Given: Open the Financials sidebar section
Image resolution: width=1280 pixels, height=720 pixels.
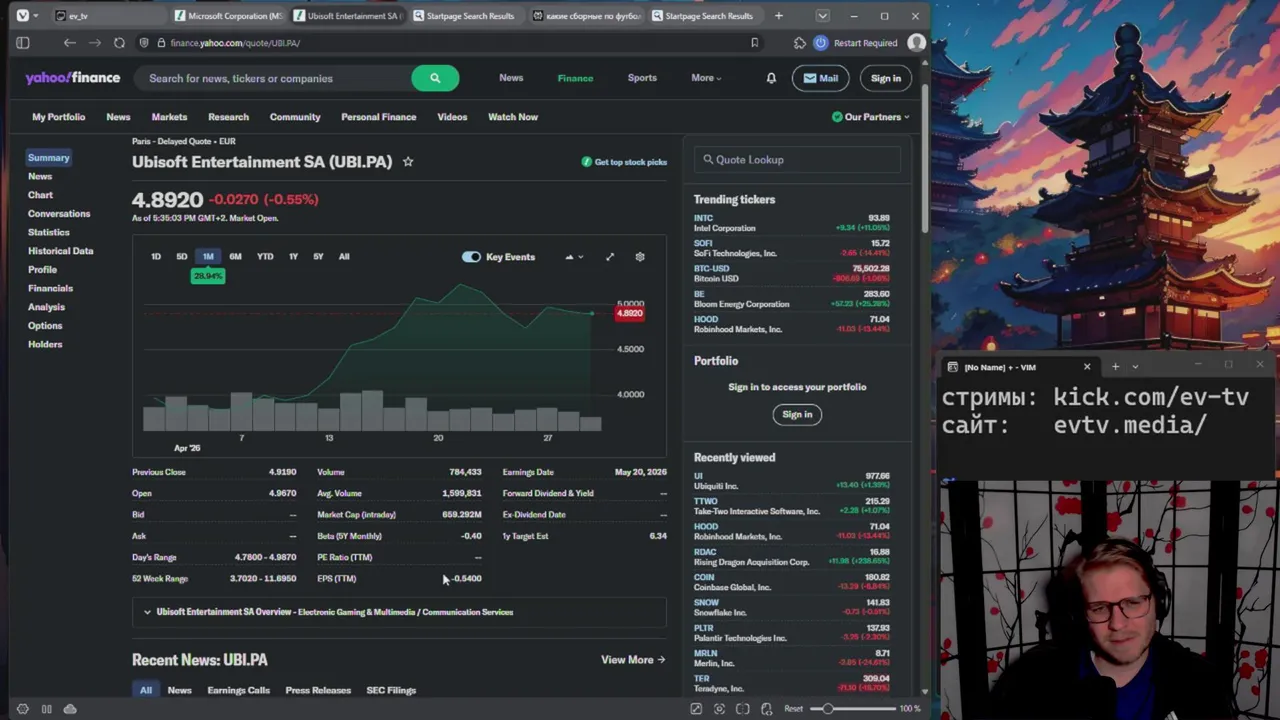Looking at the screenshot, I should point(50,288).
